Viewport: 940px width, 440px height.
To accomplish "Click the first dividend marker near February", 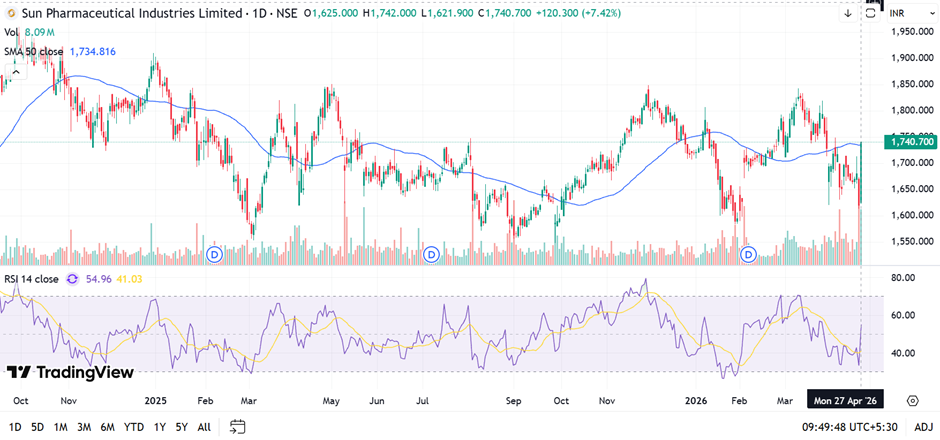I will tap(214, 256).
